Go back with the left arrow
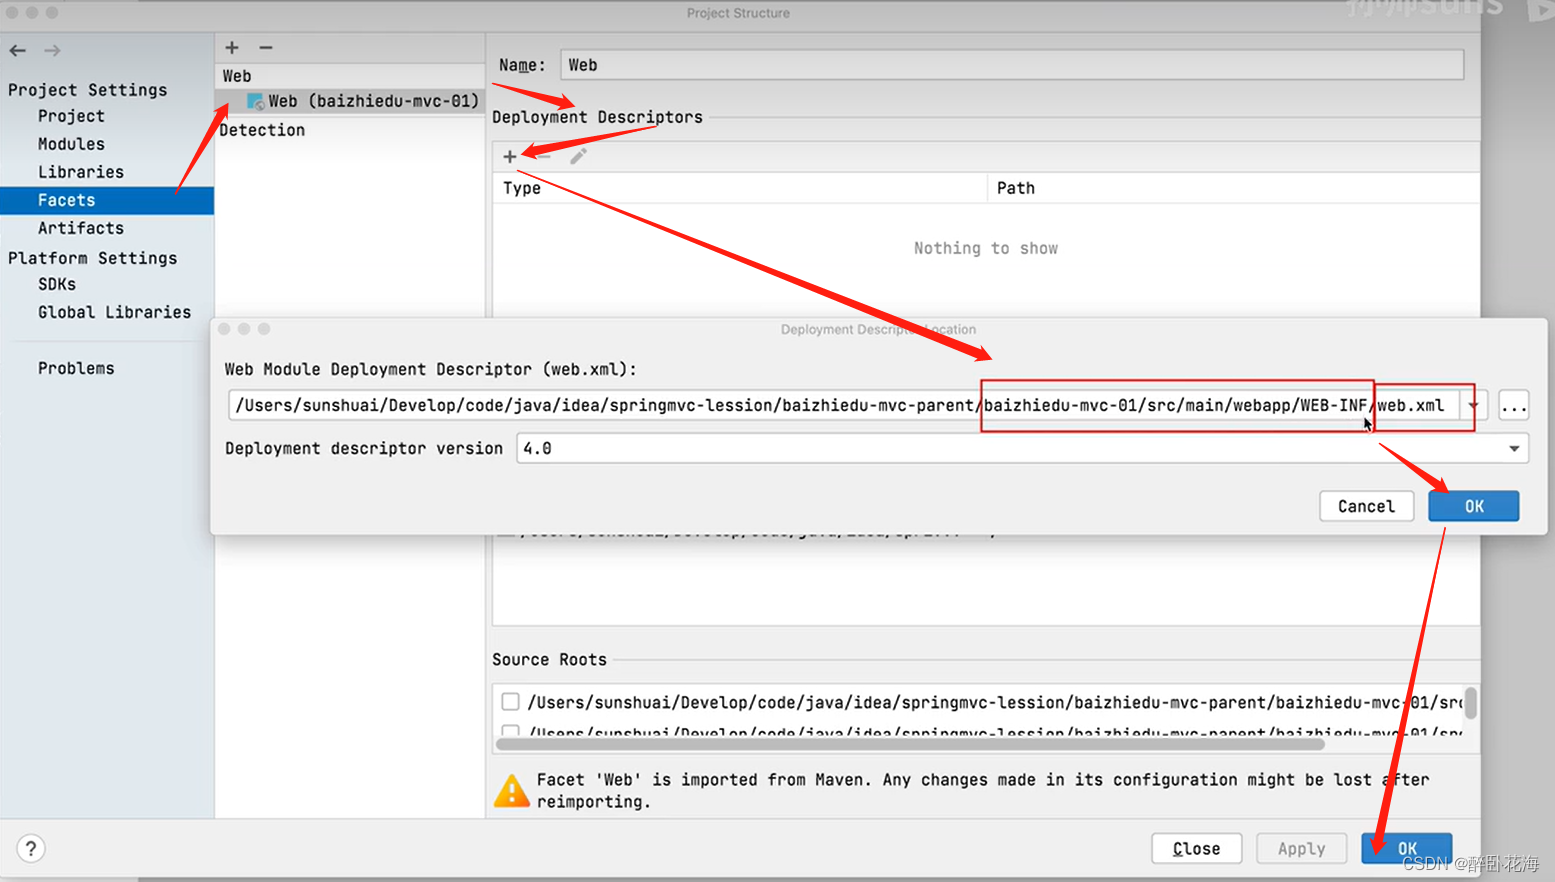This screenshot has width=1555, height=882. coord(18,50)
